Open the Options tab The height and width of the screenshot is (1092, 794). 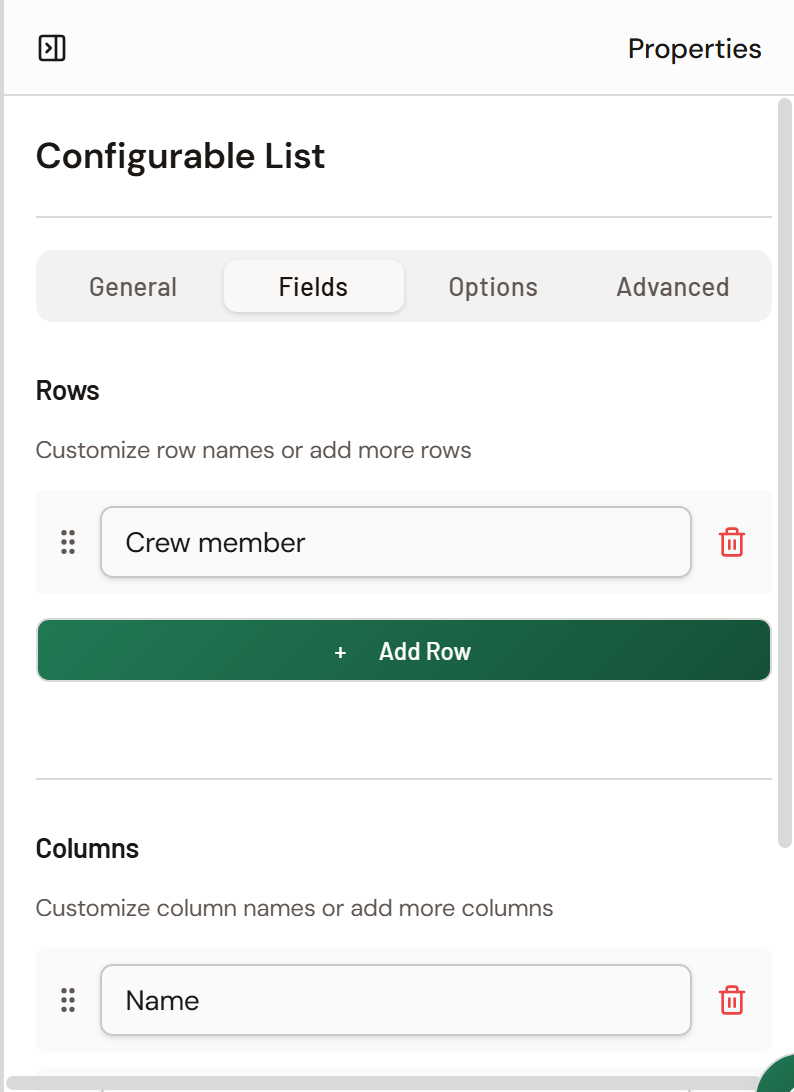coord(493,287)
